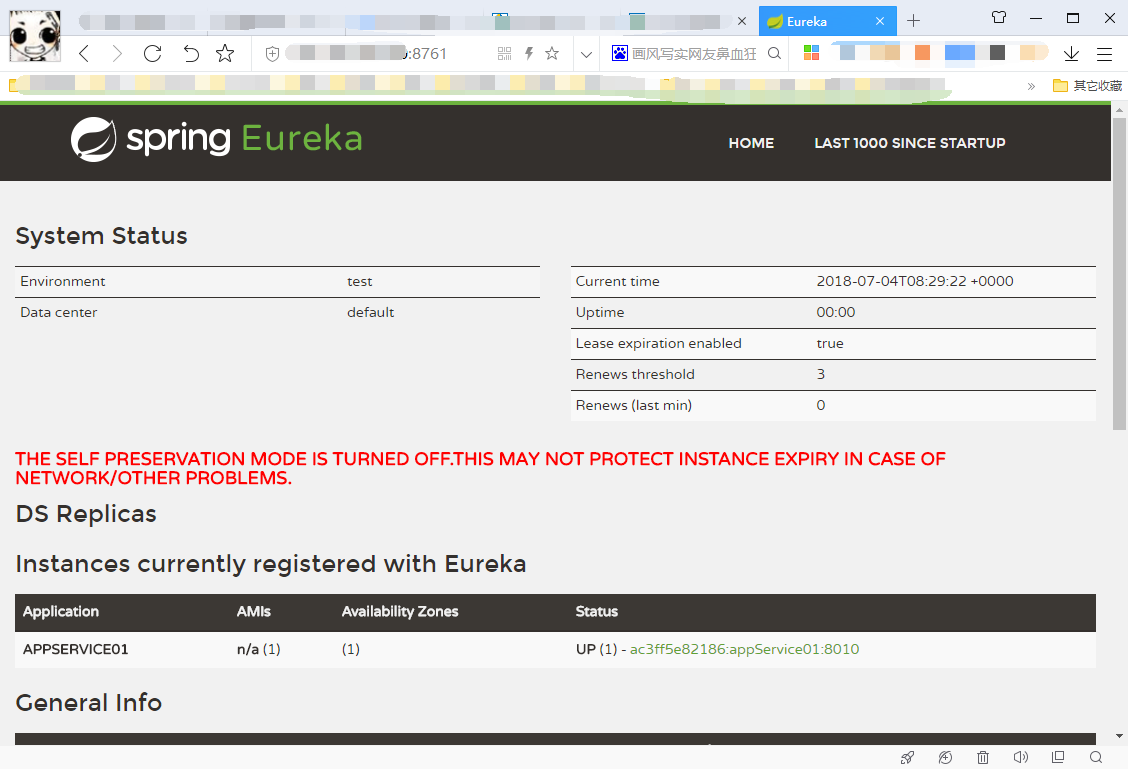Reload the Eureka page

[x=153, y=53]
